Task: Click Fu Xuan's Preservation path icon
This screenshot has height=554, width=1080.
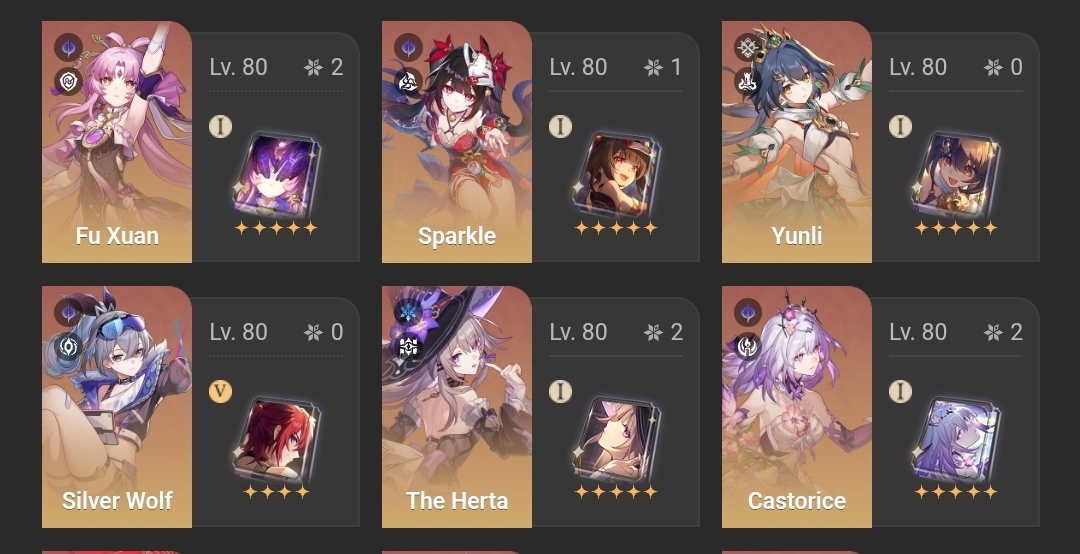Action: pos(68,82)
